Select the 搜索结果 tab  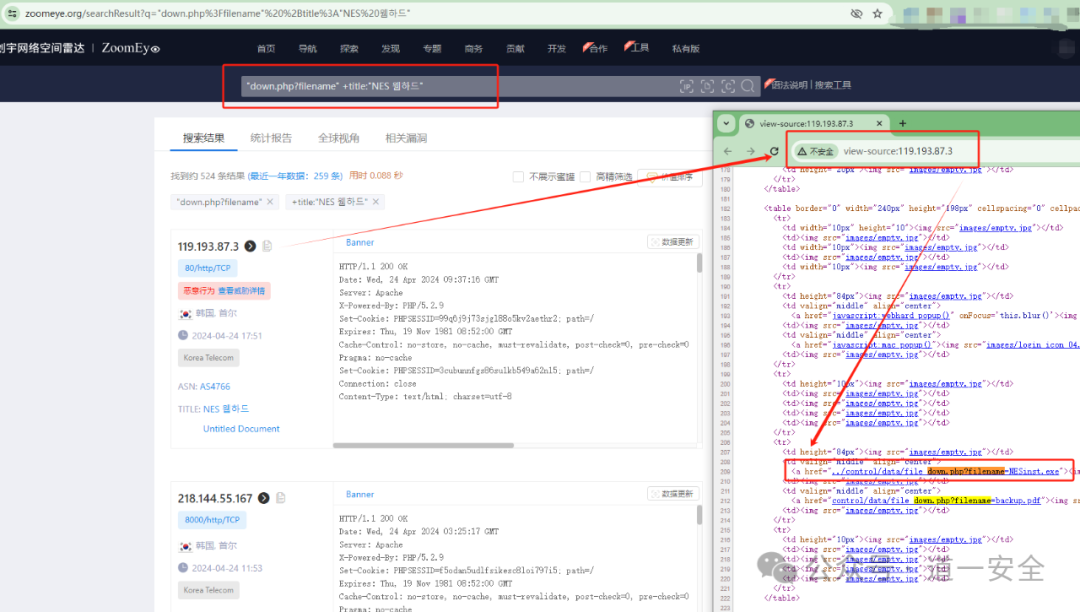[x=203, y=138]
